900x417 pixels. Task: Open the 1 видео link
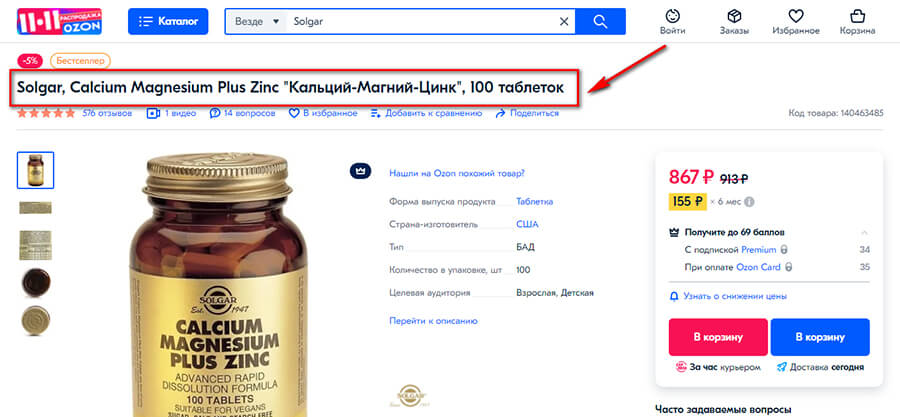pyautogui.click(x=172, y=113)
